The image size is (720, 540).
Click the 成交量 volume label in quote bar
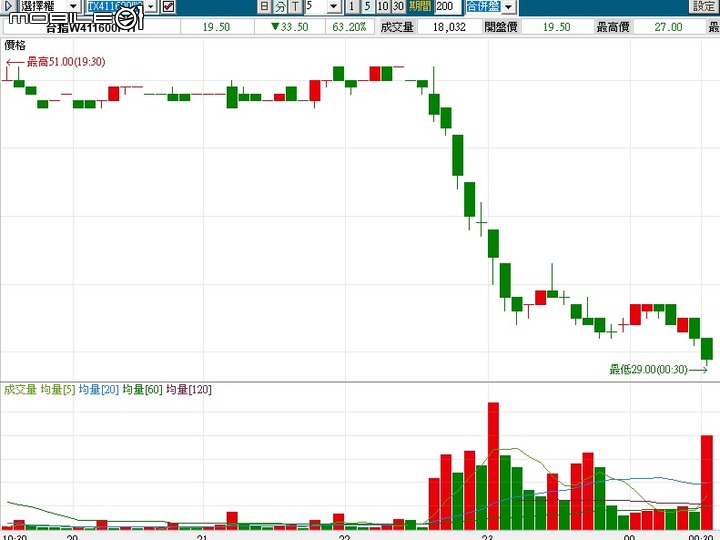(397, 27)
